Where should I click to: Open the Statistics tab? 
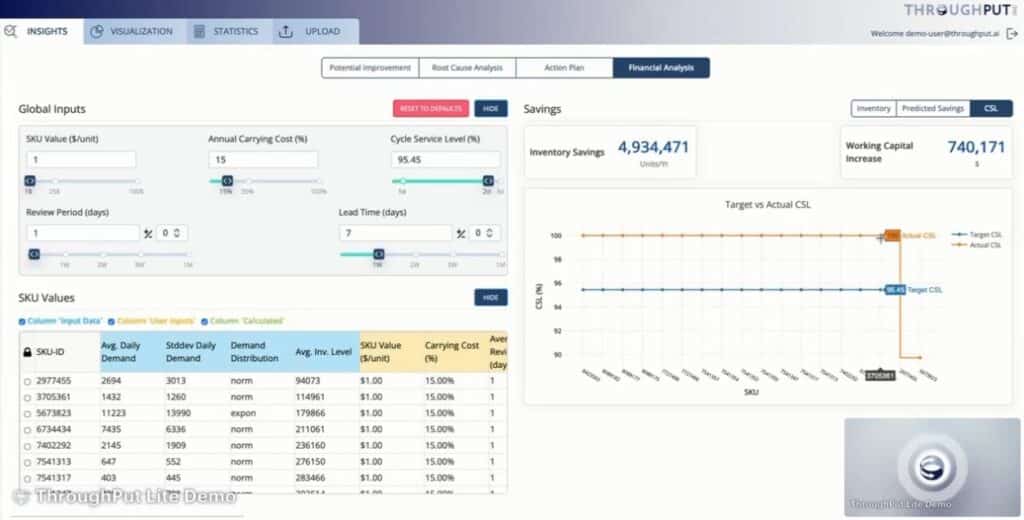[x=229, y=31]
